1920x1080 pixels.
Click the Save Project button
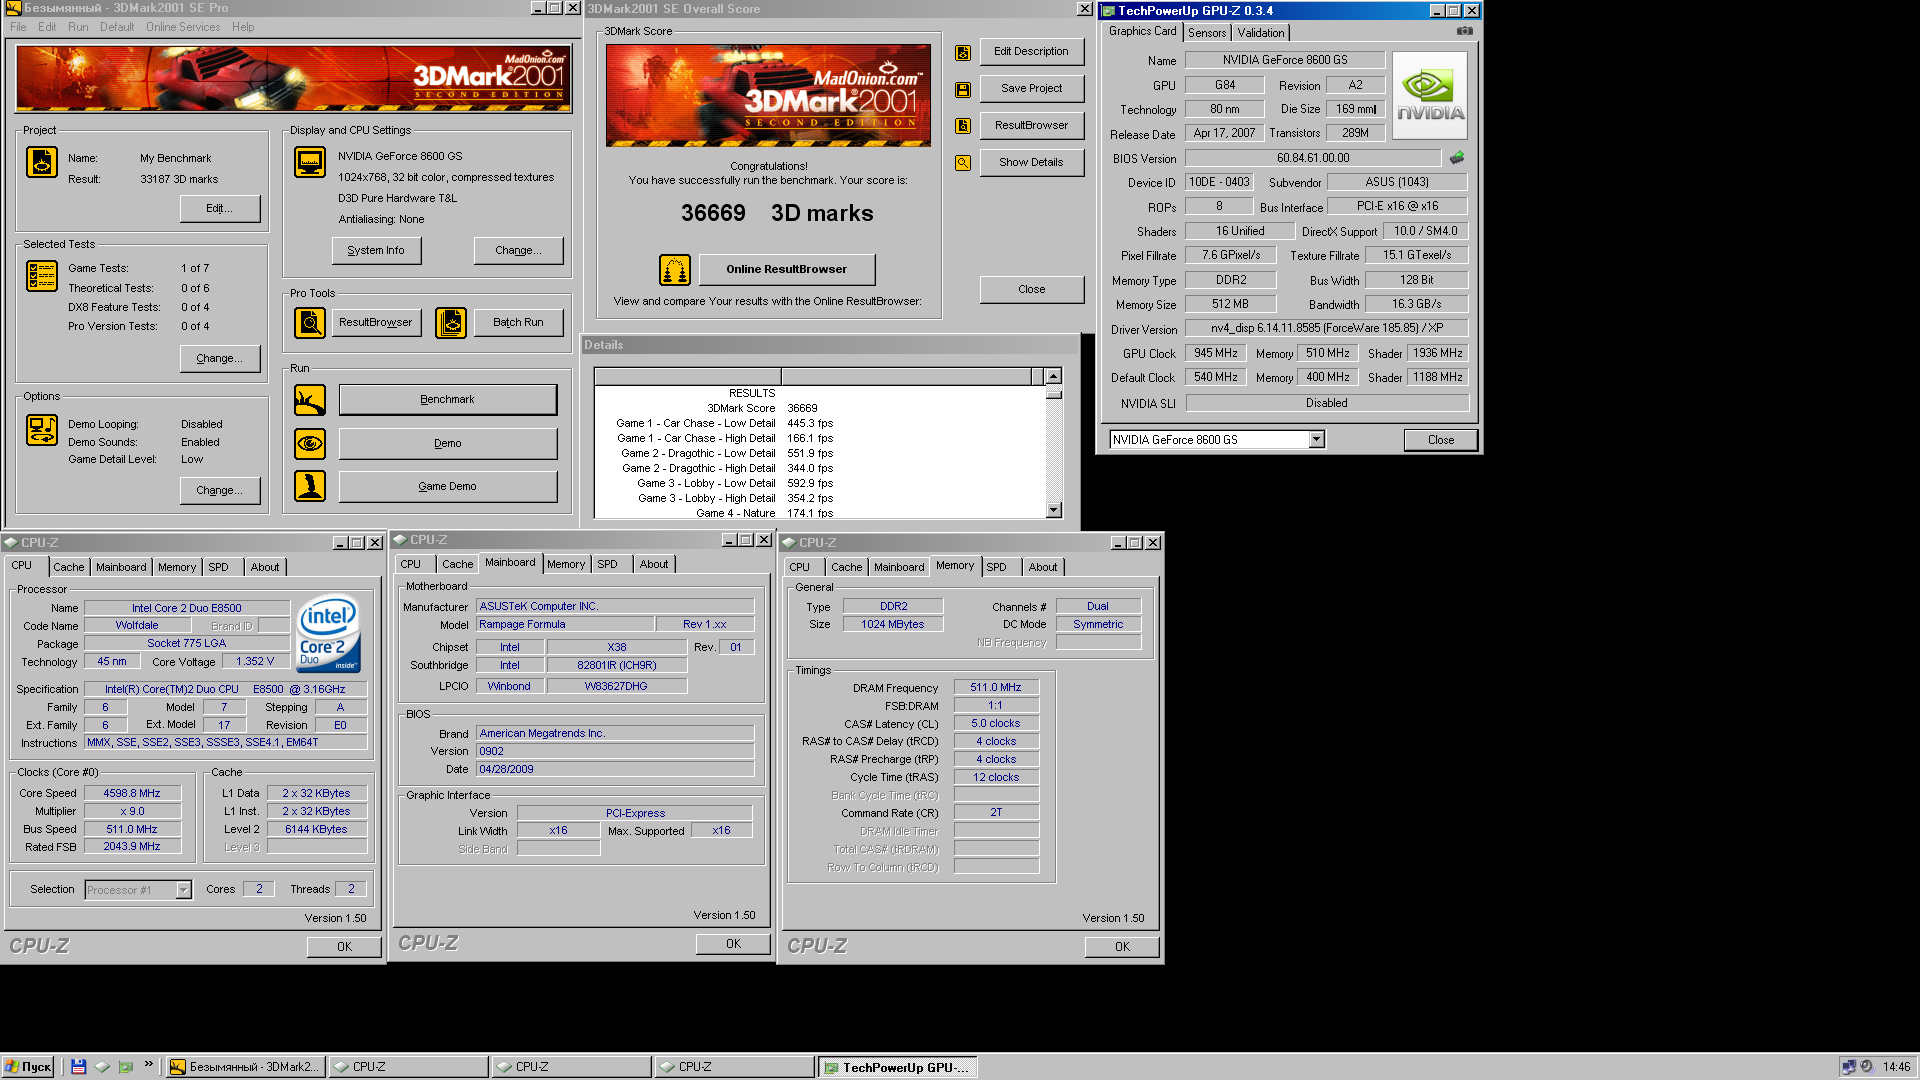point(1031,89)
